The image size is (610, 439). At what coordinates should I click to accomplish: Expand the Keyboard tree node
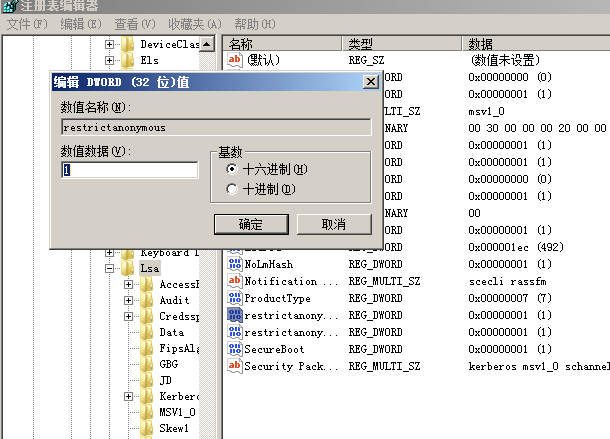click(109, 253)
